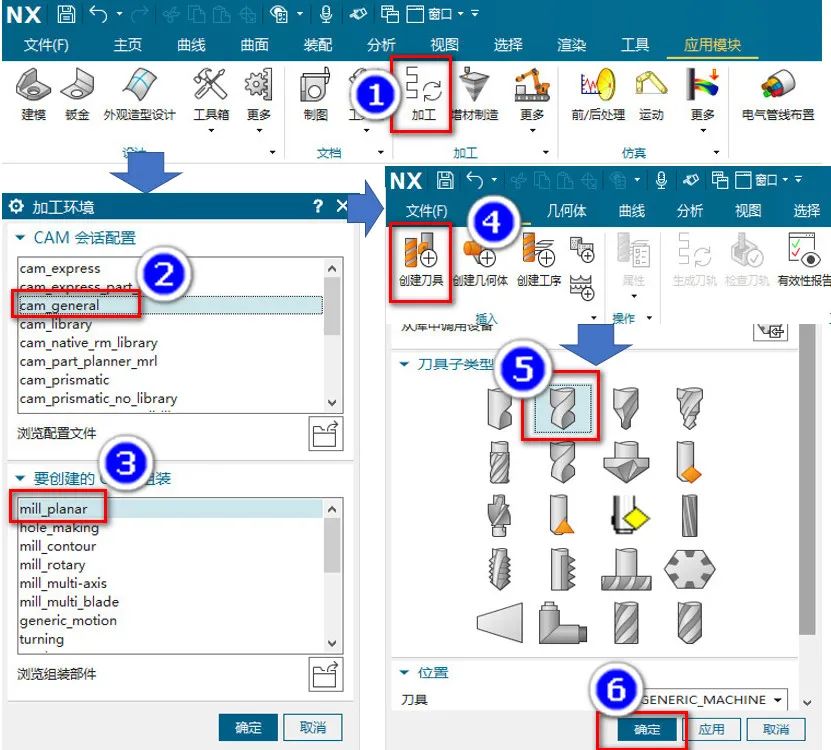Click 确定 in the 加工环境 dialog
This screenshot has width=831, height=750.
click(248, 727)
